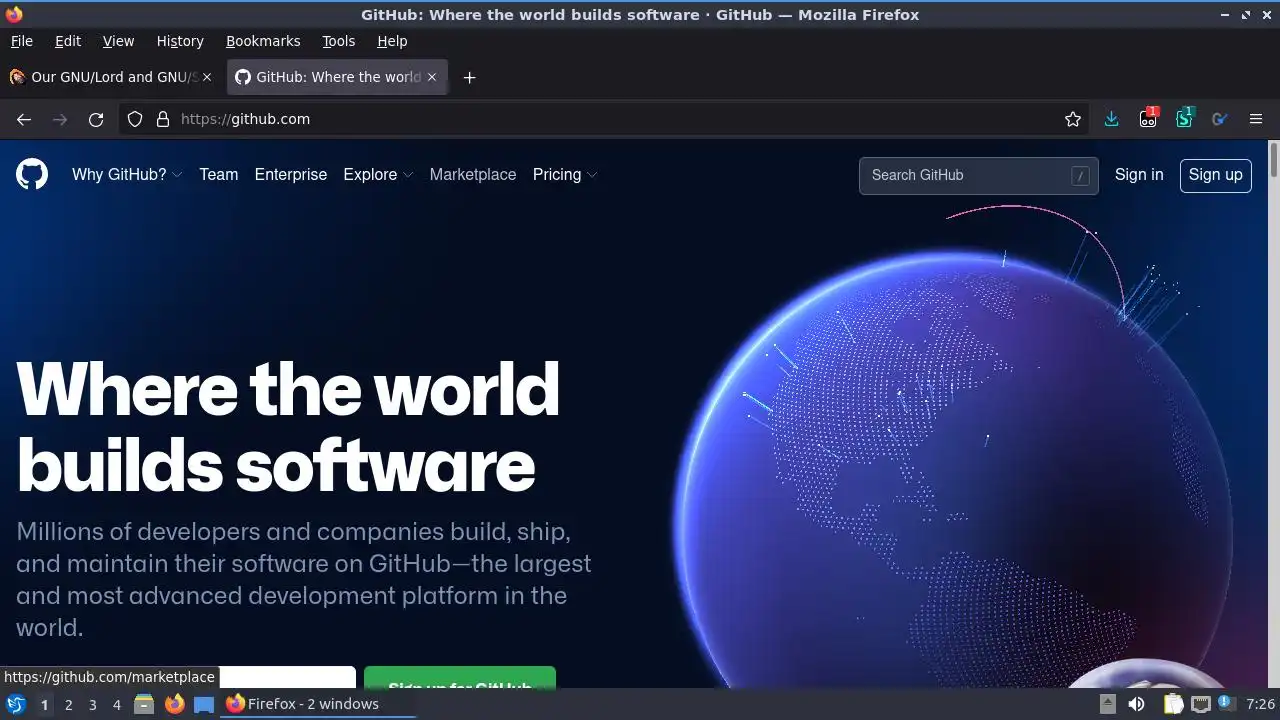Open the Enterprise link
Screen dimensions: 1280x720
point(291,175)
